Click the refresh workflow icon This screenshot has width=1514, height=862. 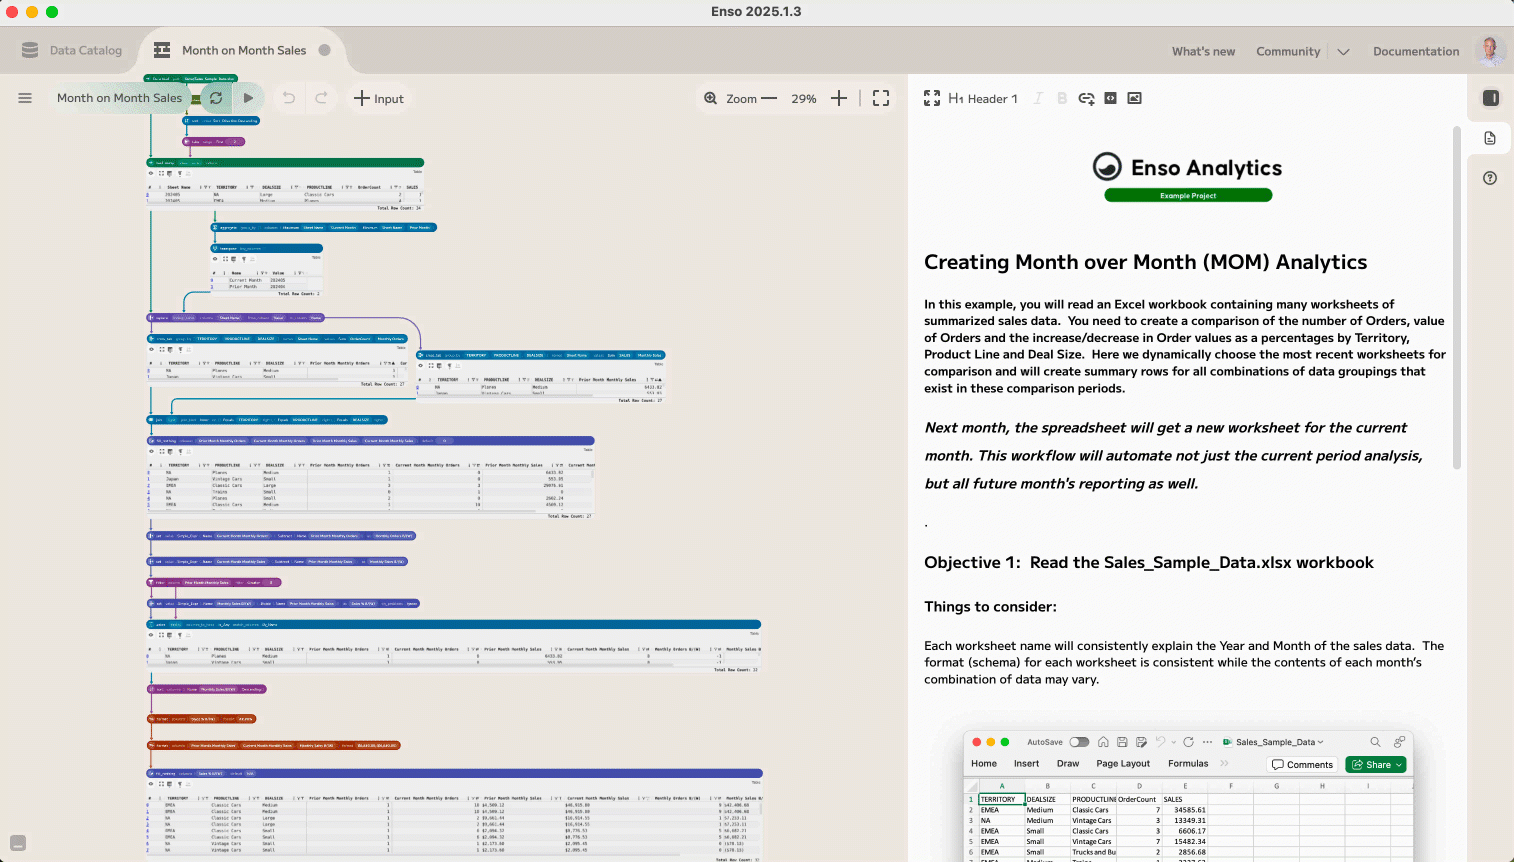pyautogui.click(x=216, y=98)
